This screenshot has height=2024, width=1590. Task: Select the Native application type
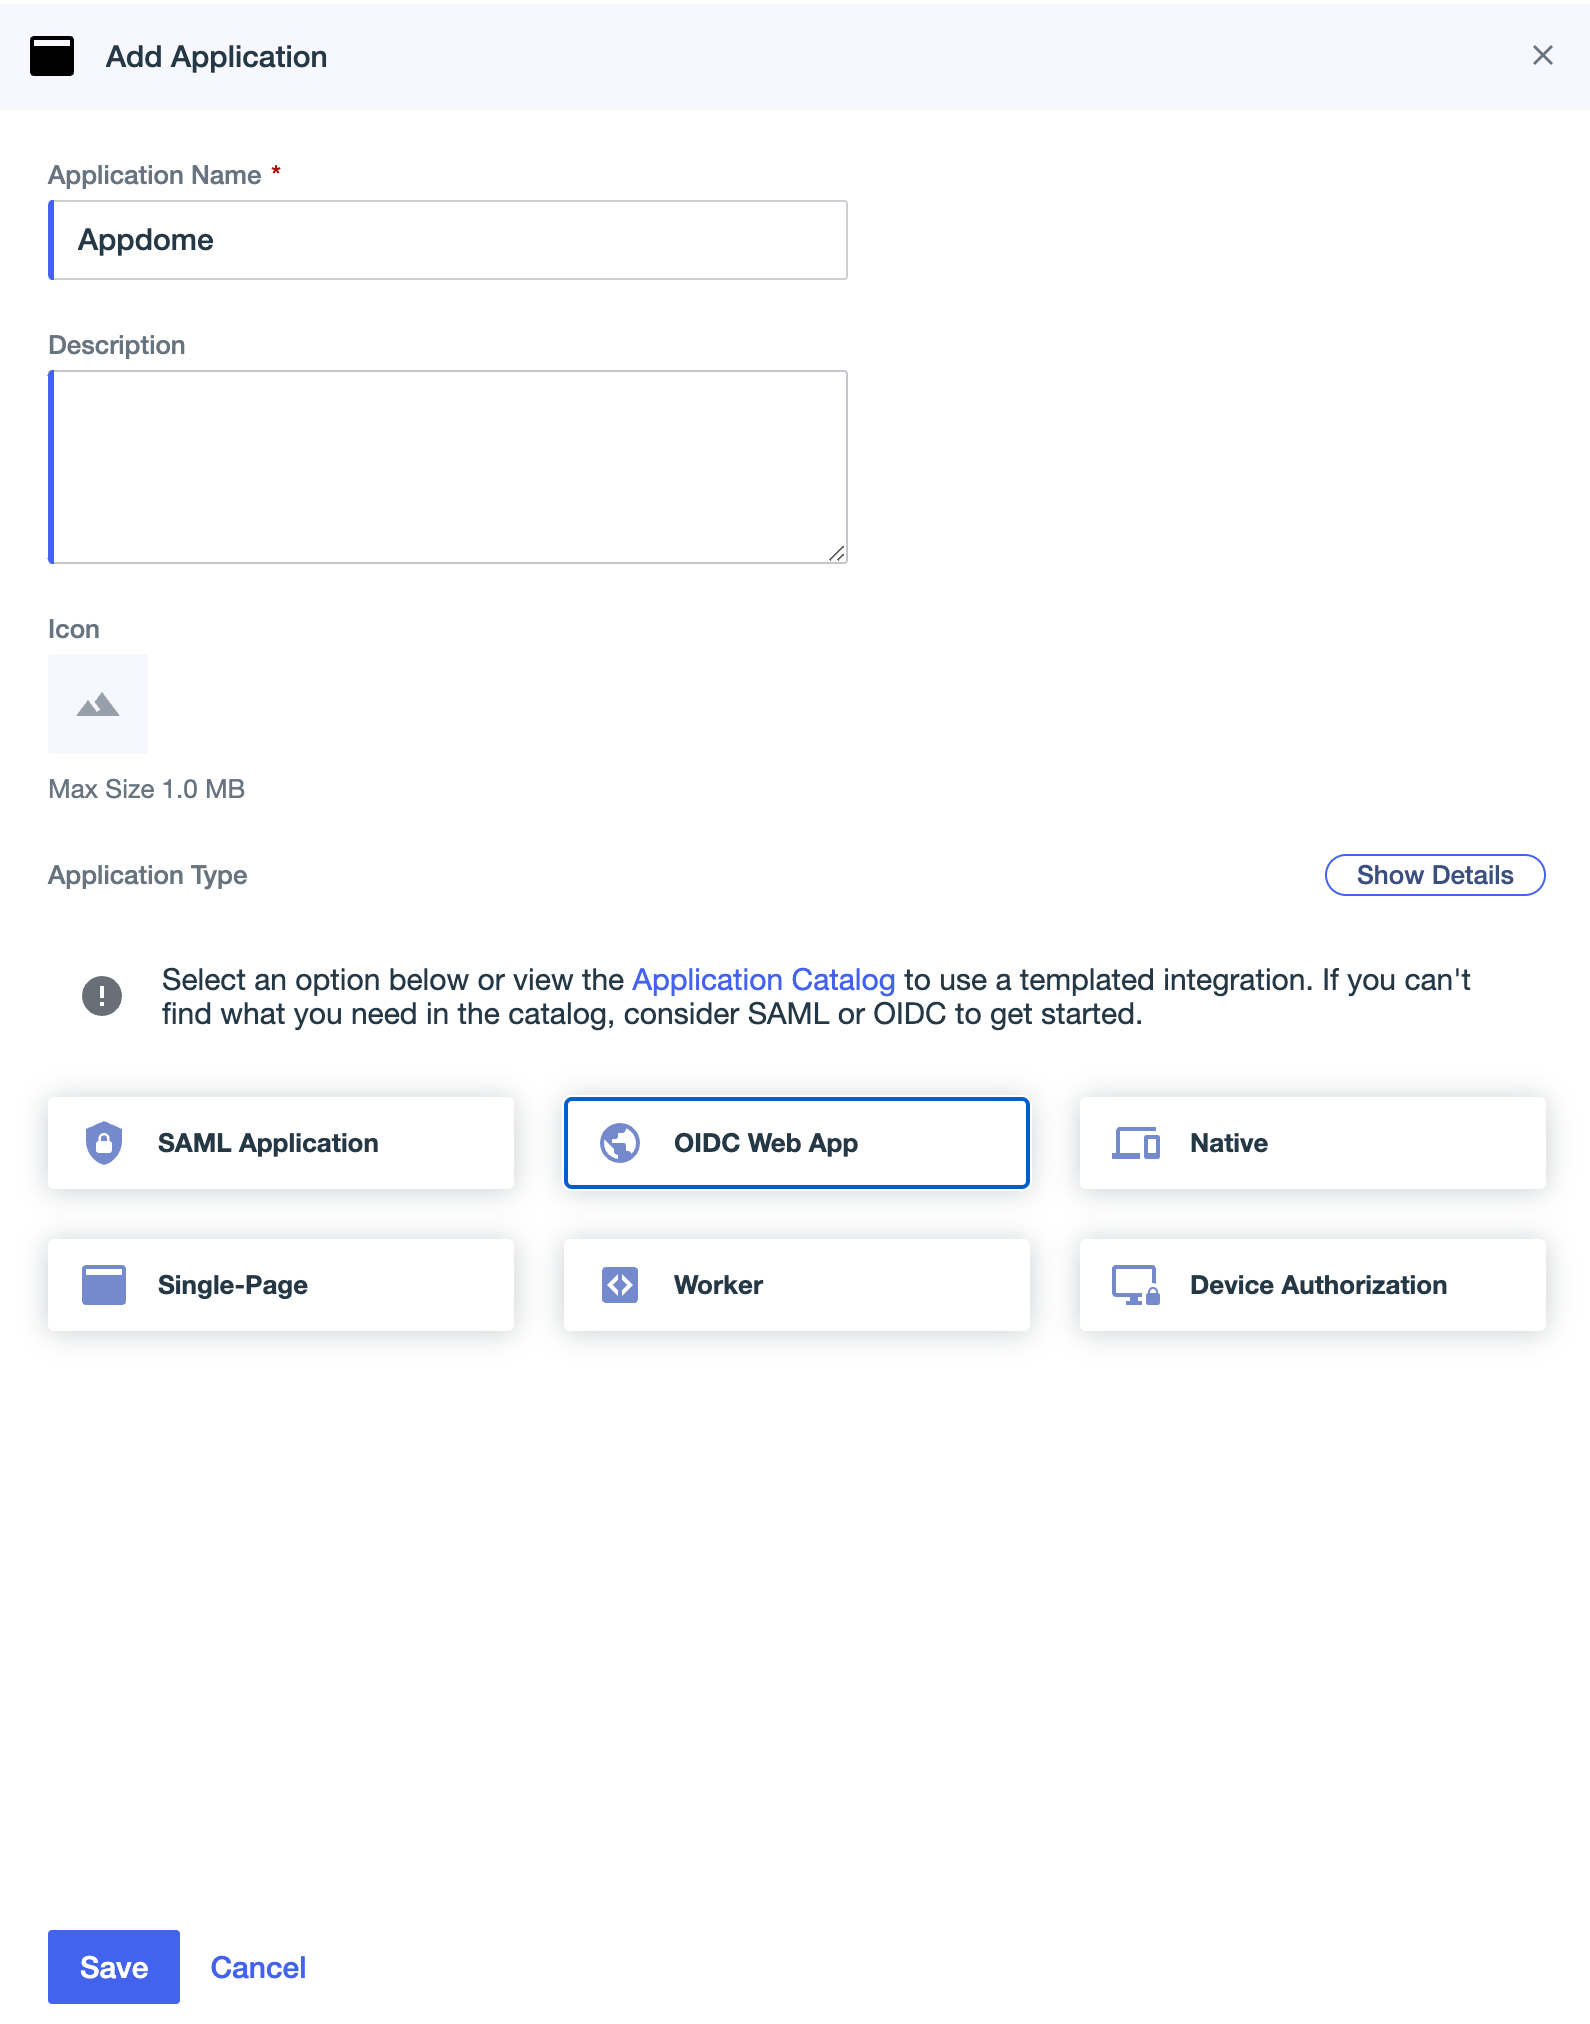[1312, 1143]
